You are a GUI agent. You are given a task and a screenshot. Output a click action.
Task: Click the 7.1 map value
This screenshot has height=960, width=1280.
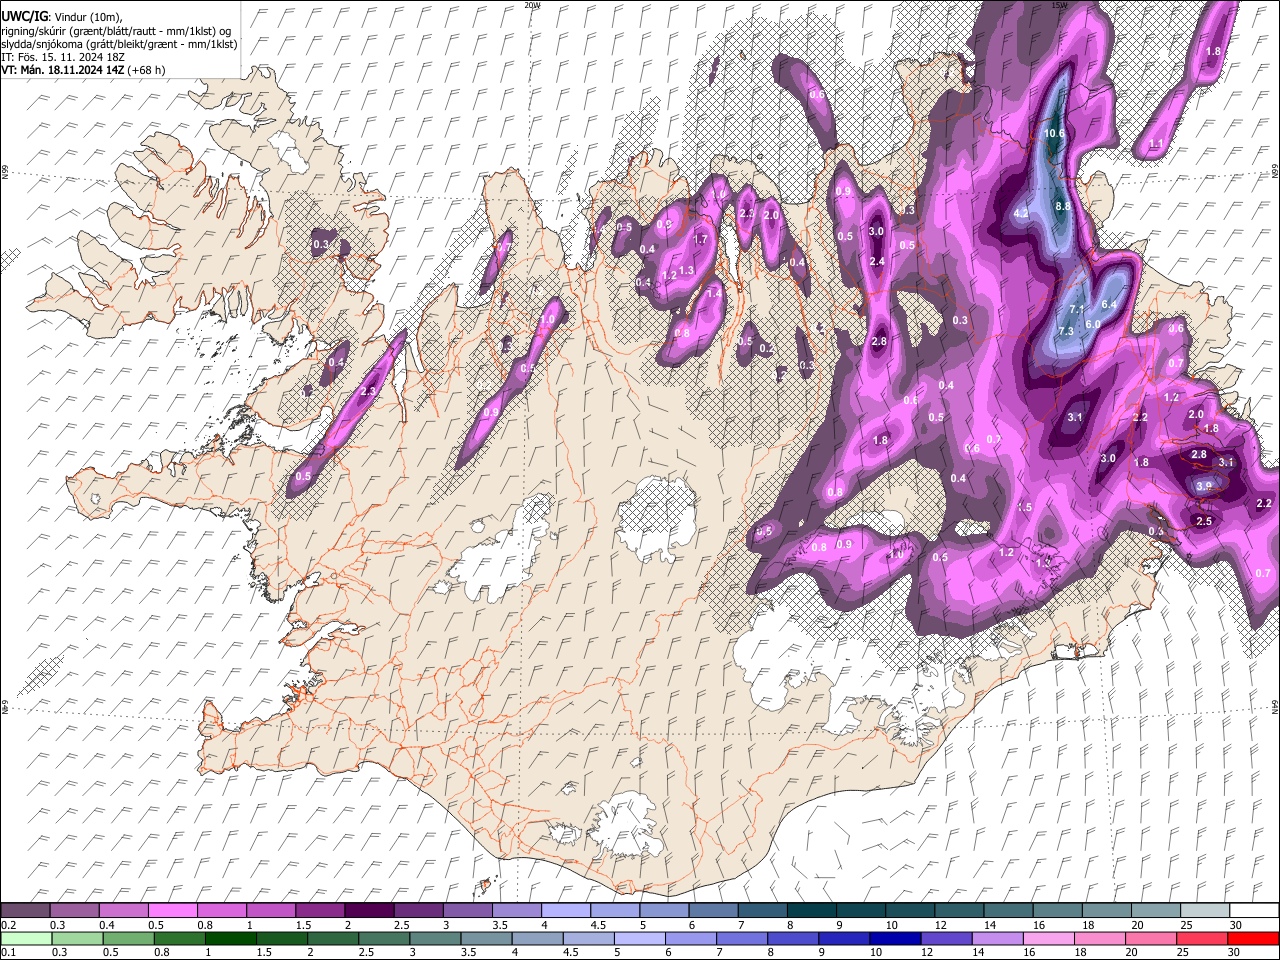pos(1077,309)
